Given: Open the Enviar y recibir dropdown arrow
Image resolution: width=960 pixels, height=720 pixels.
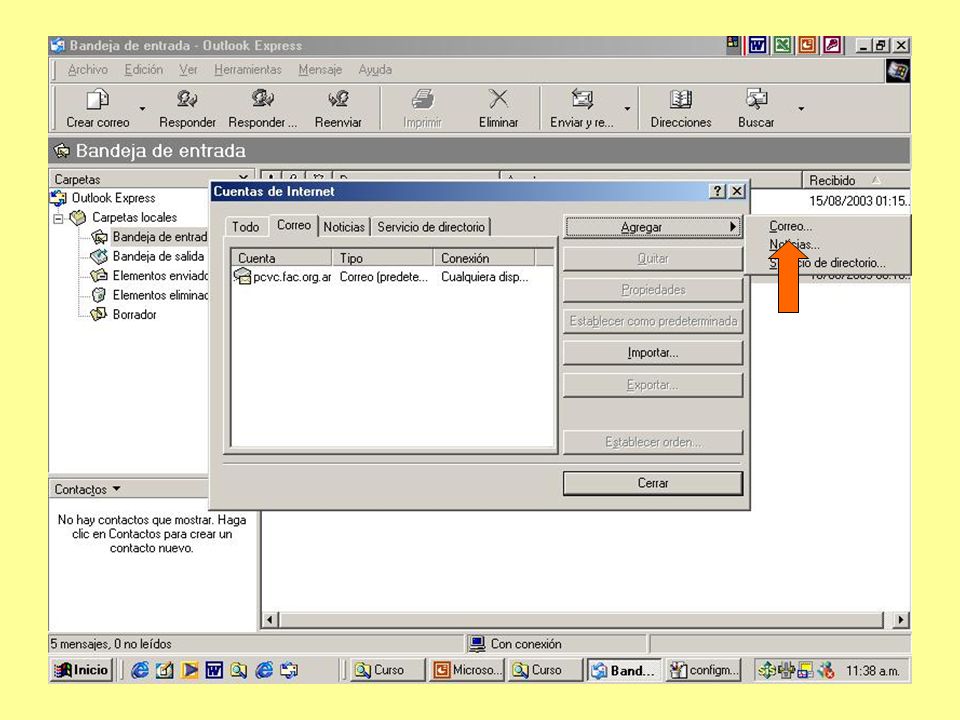Looking at the screenshot, I should 627,109.
